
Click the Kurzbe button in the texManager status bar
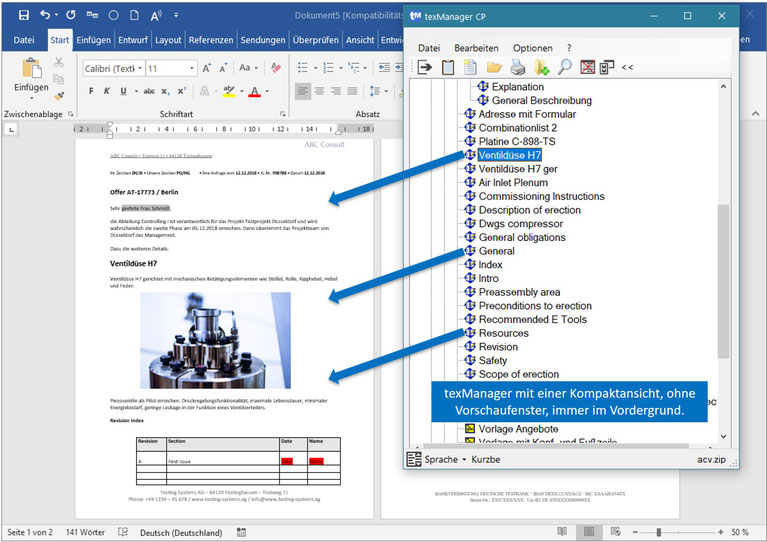tap(486, 459)
